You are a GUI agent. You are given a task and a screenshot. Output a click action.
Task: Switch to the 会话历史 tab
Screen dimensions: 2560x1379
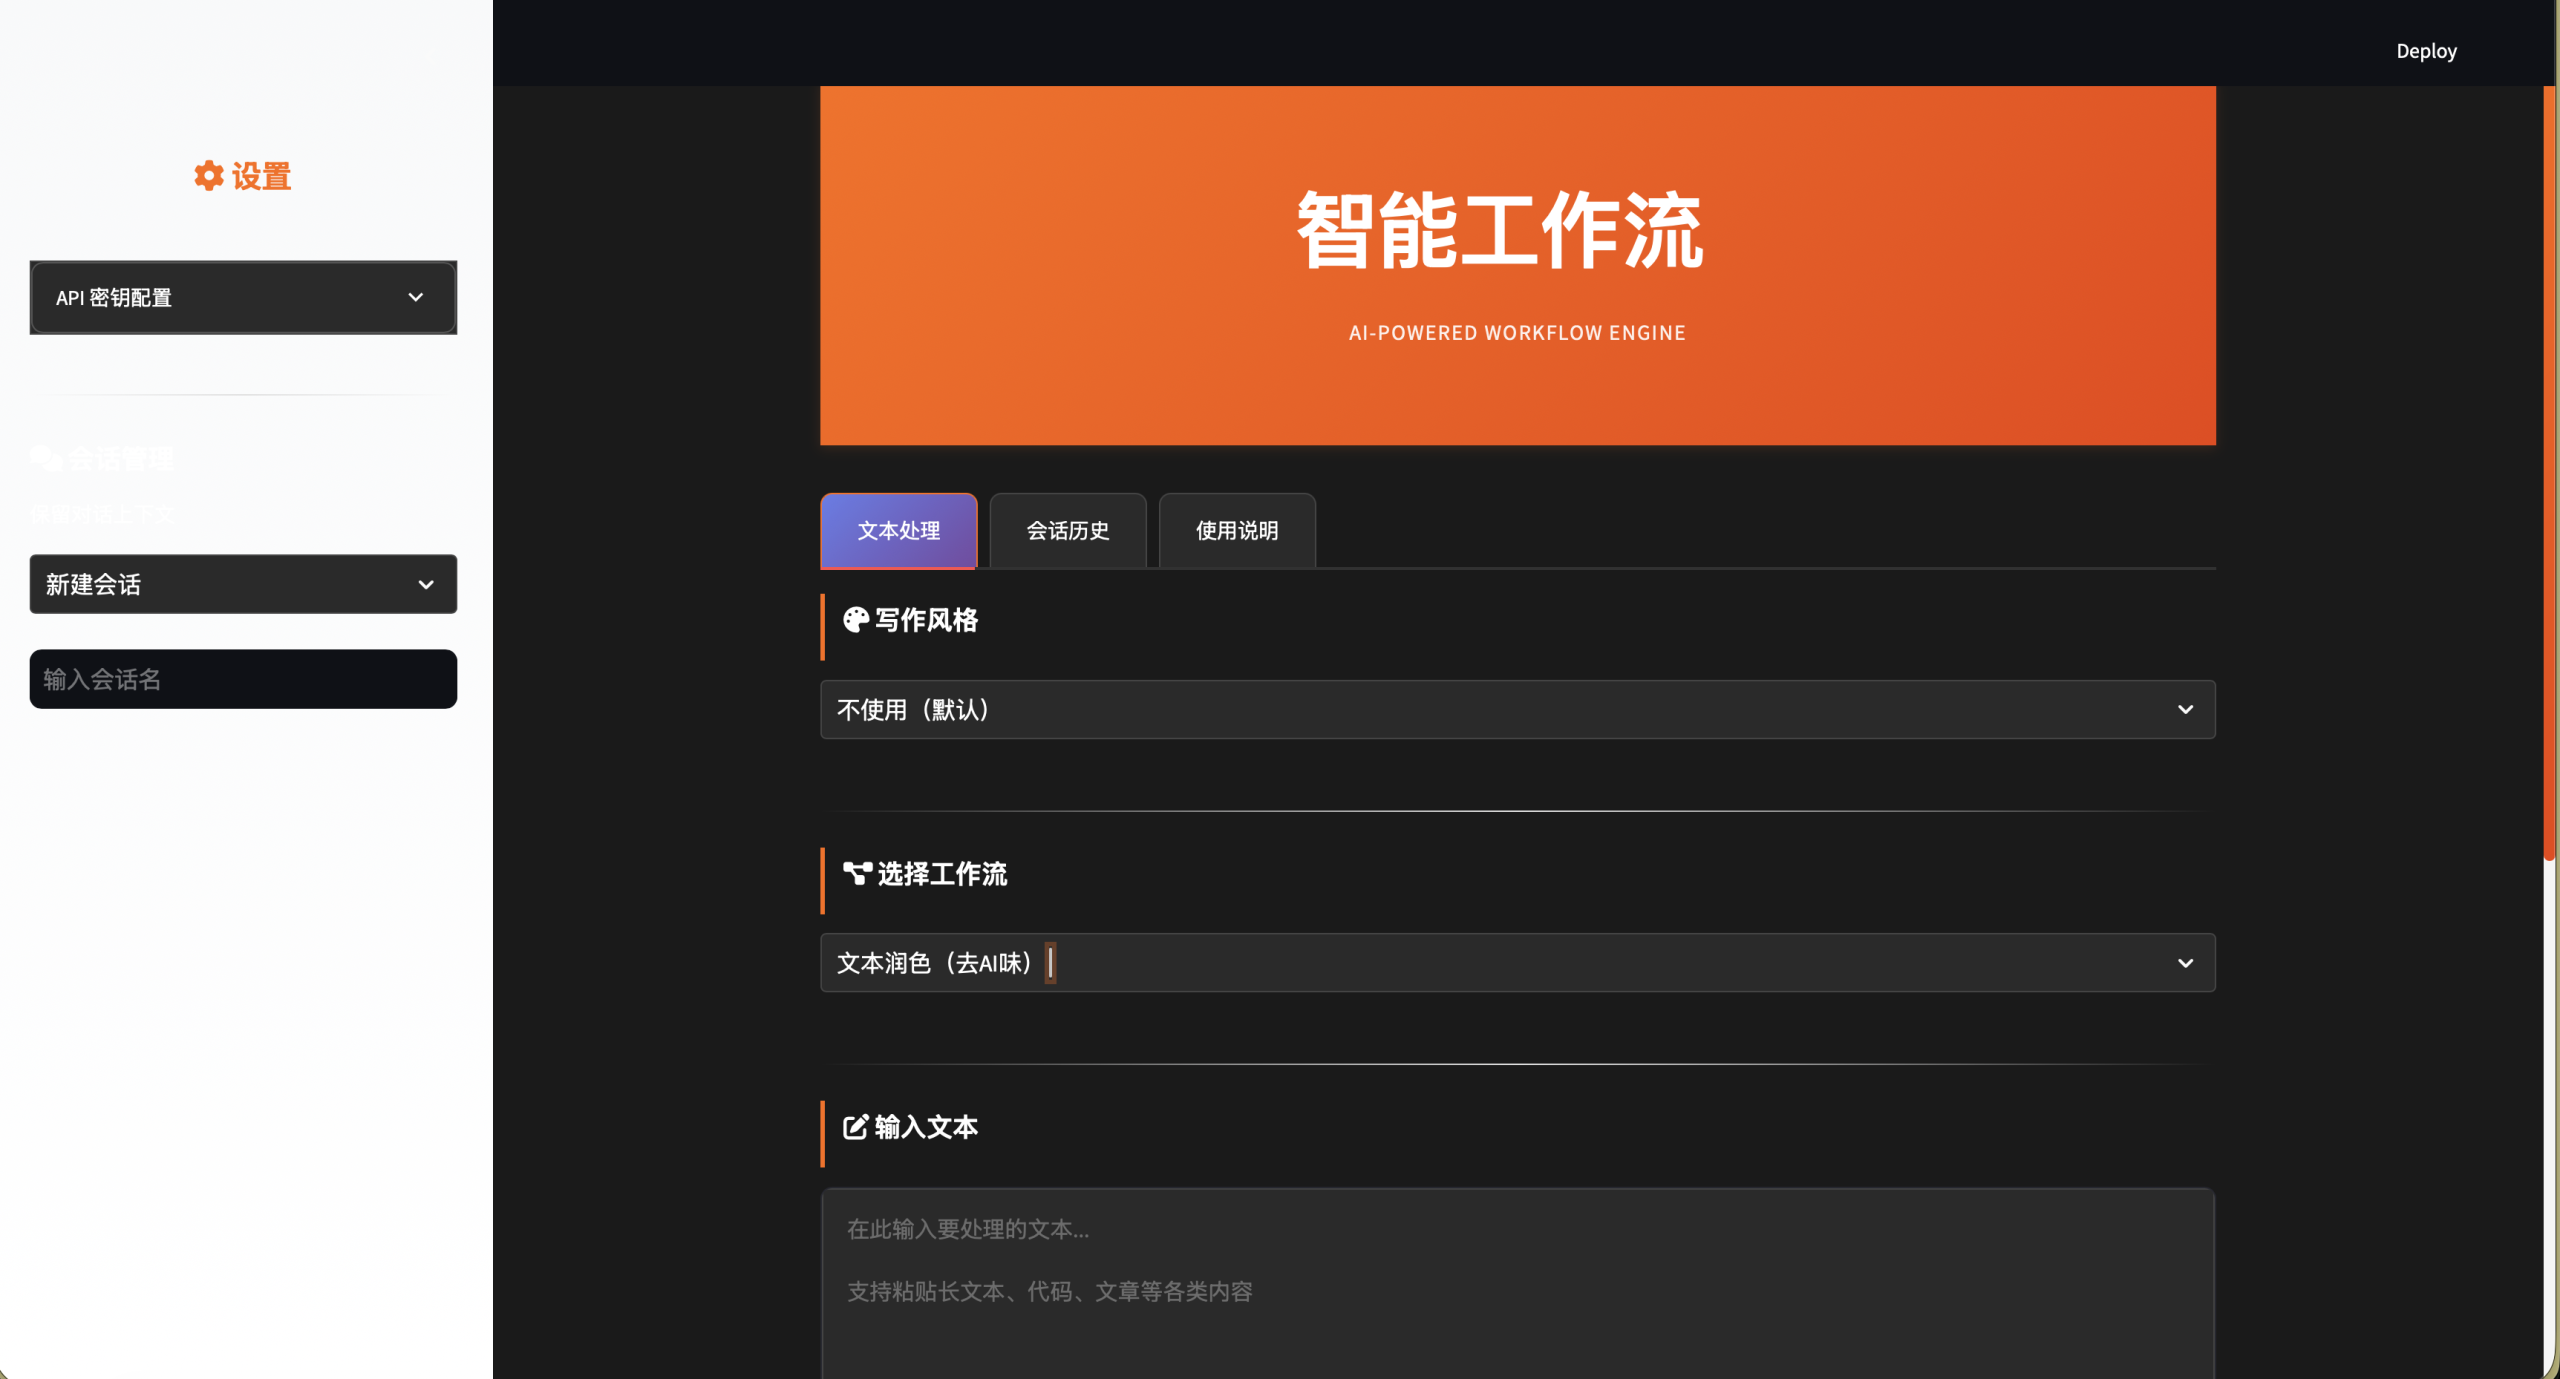click(1067, 531)
